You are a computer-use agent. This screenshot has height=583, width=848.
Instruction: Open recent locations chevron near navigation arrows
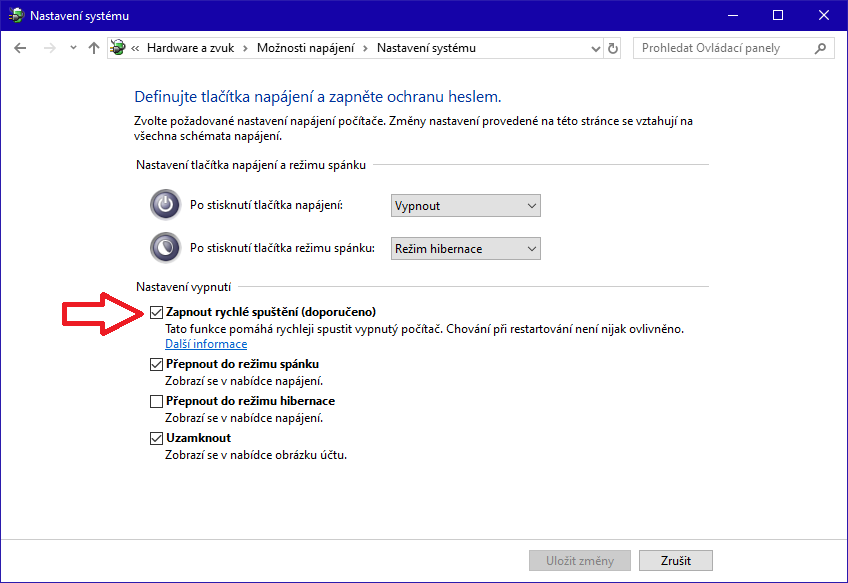point(72,48)
